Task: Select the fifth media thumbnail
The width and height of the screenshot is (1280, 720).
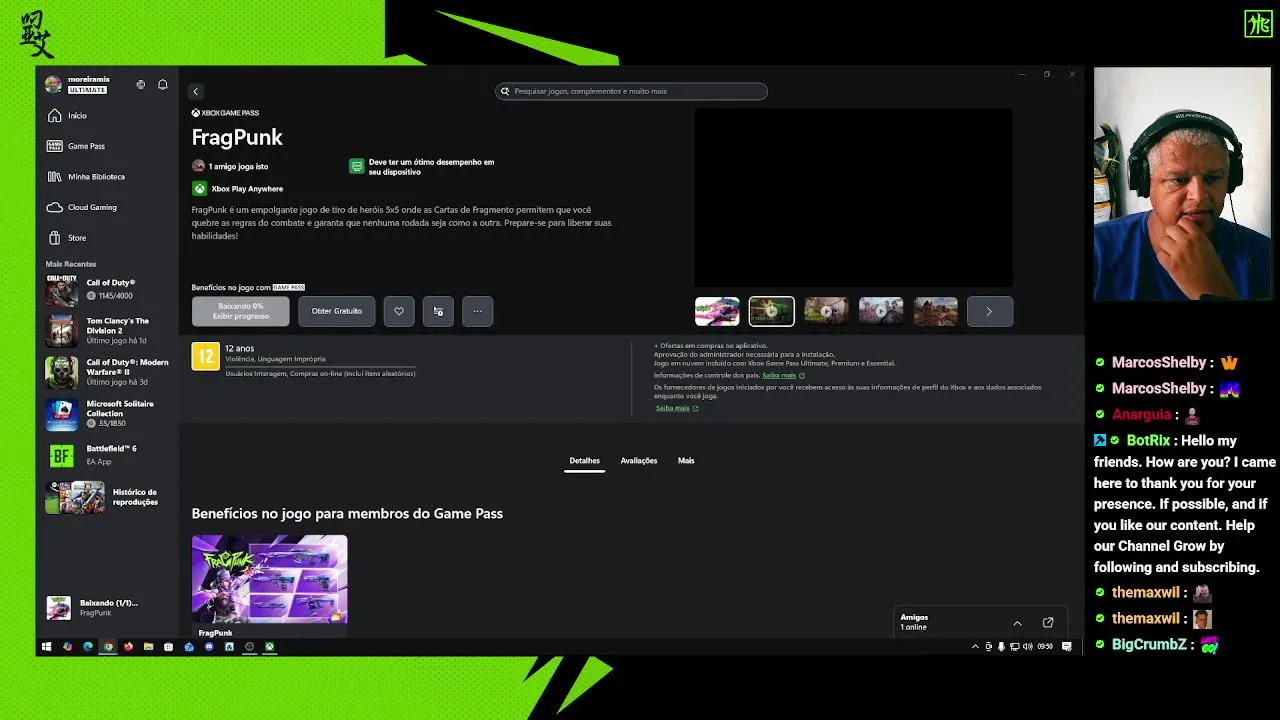Action: (935, 311)
